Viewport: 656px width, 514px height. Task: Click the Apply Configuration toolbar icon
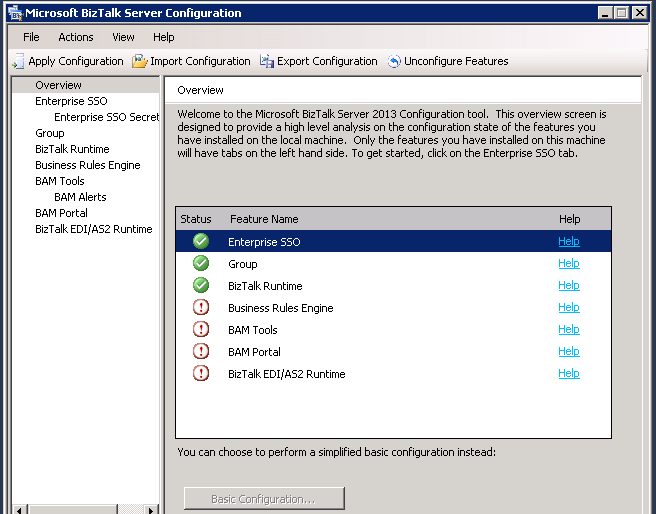coord(18,62)
